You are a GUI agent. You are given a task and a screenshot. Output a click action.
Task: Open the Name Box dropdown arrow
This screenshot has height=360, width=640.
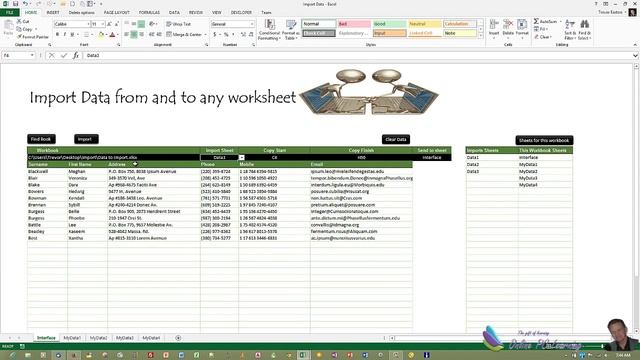[32, 55]
